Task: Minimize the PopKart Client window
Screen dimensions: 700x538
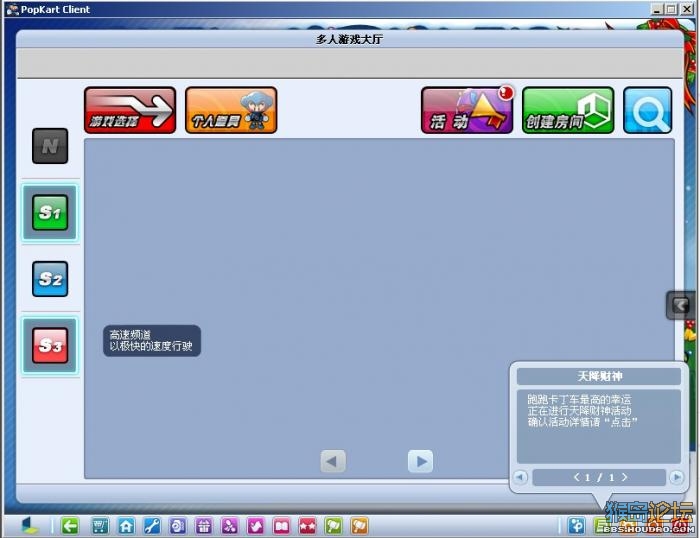Action: (657, 9)
